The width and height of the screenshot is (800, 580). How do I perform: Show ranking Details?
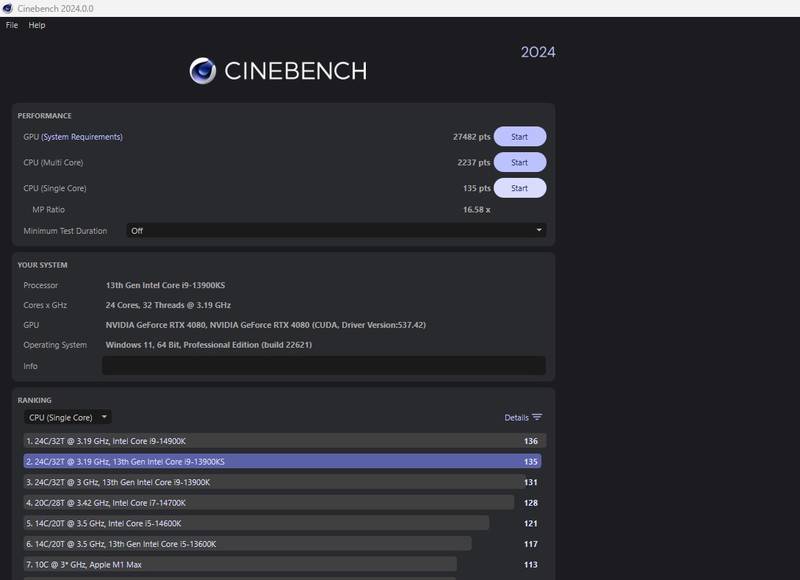click(x=516, y=418)
